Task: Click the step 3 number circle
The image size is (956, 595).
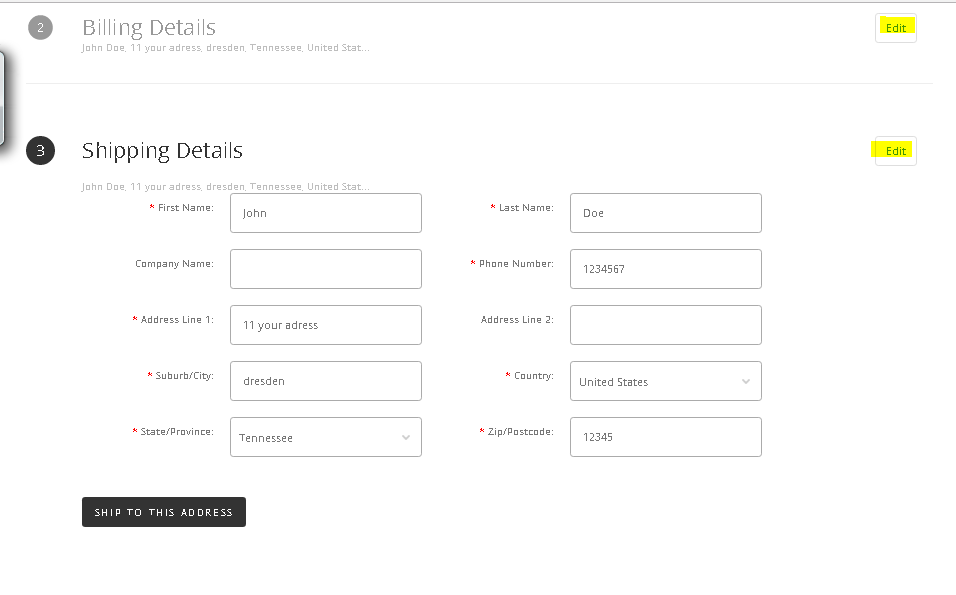Action: tap(40, 151)
